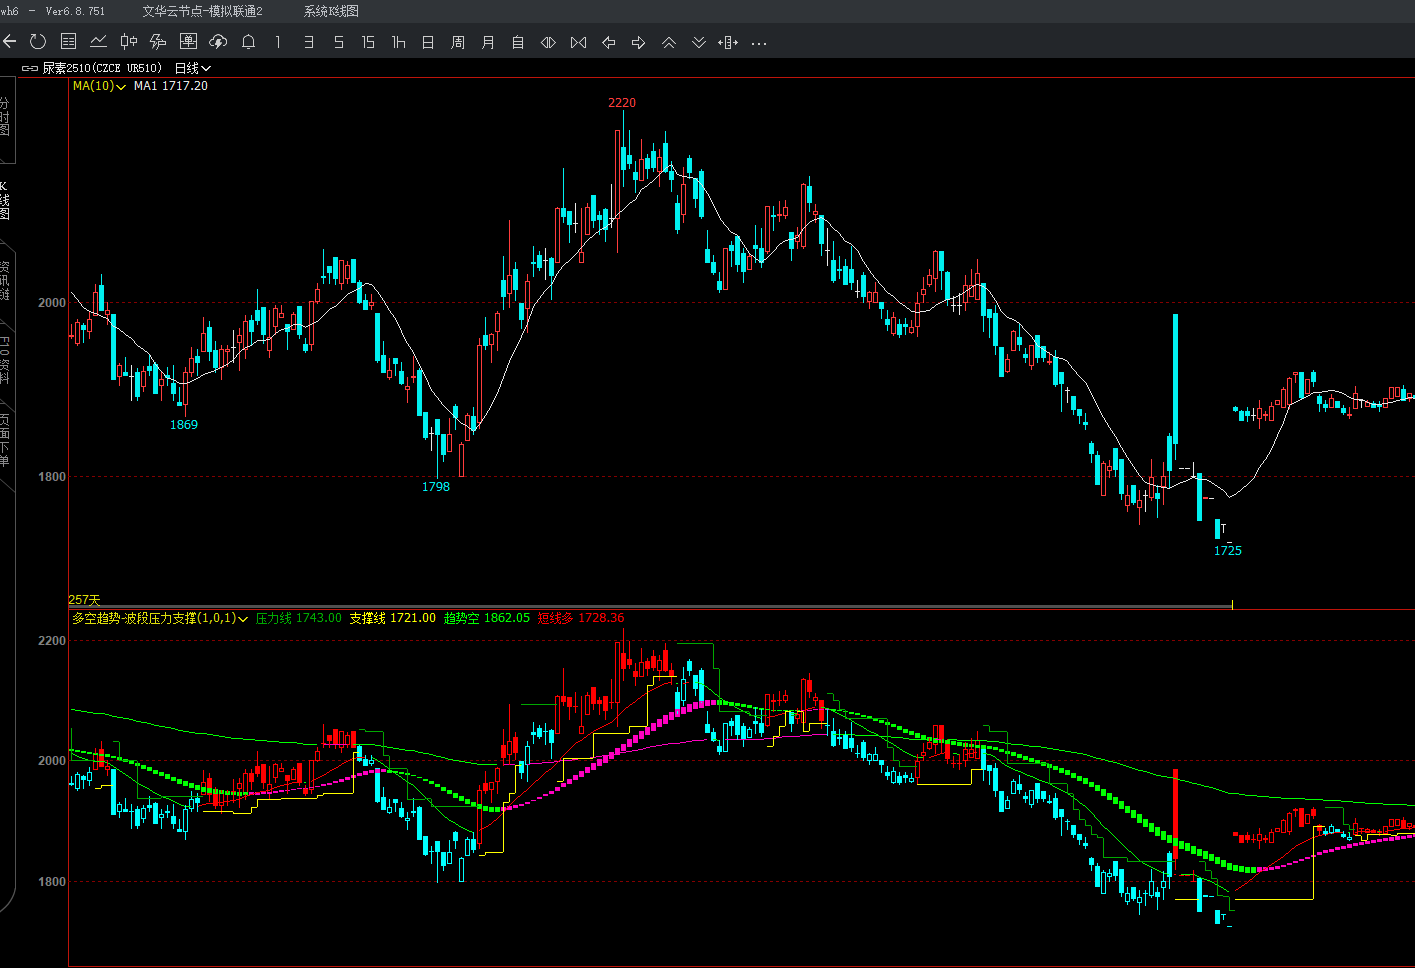Open the 多空趋势-波段压力支撑 indicator dropdown

[x=160, y=618]
